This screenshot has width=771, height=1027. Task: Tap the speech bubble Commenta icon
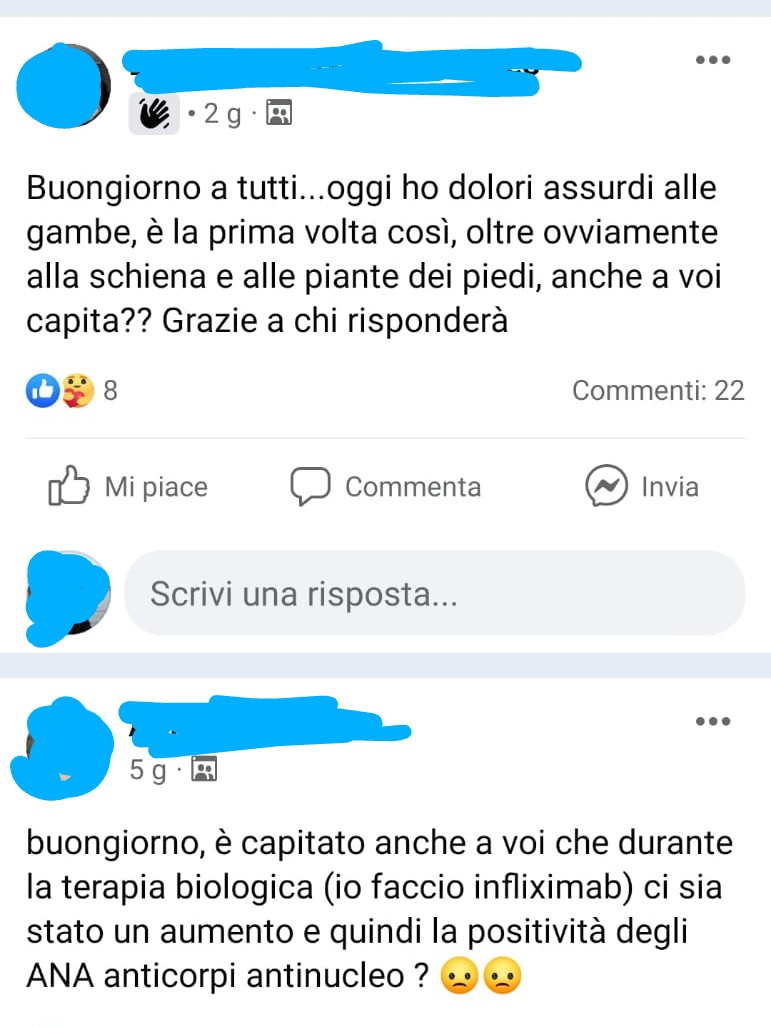[x=310, y=486]
